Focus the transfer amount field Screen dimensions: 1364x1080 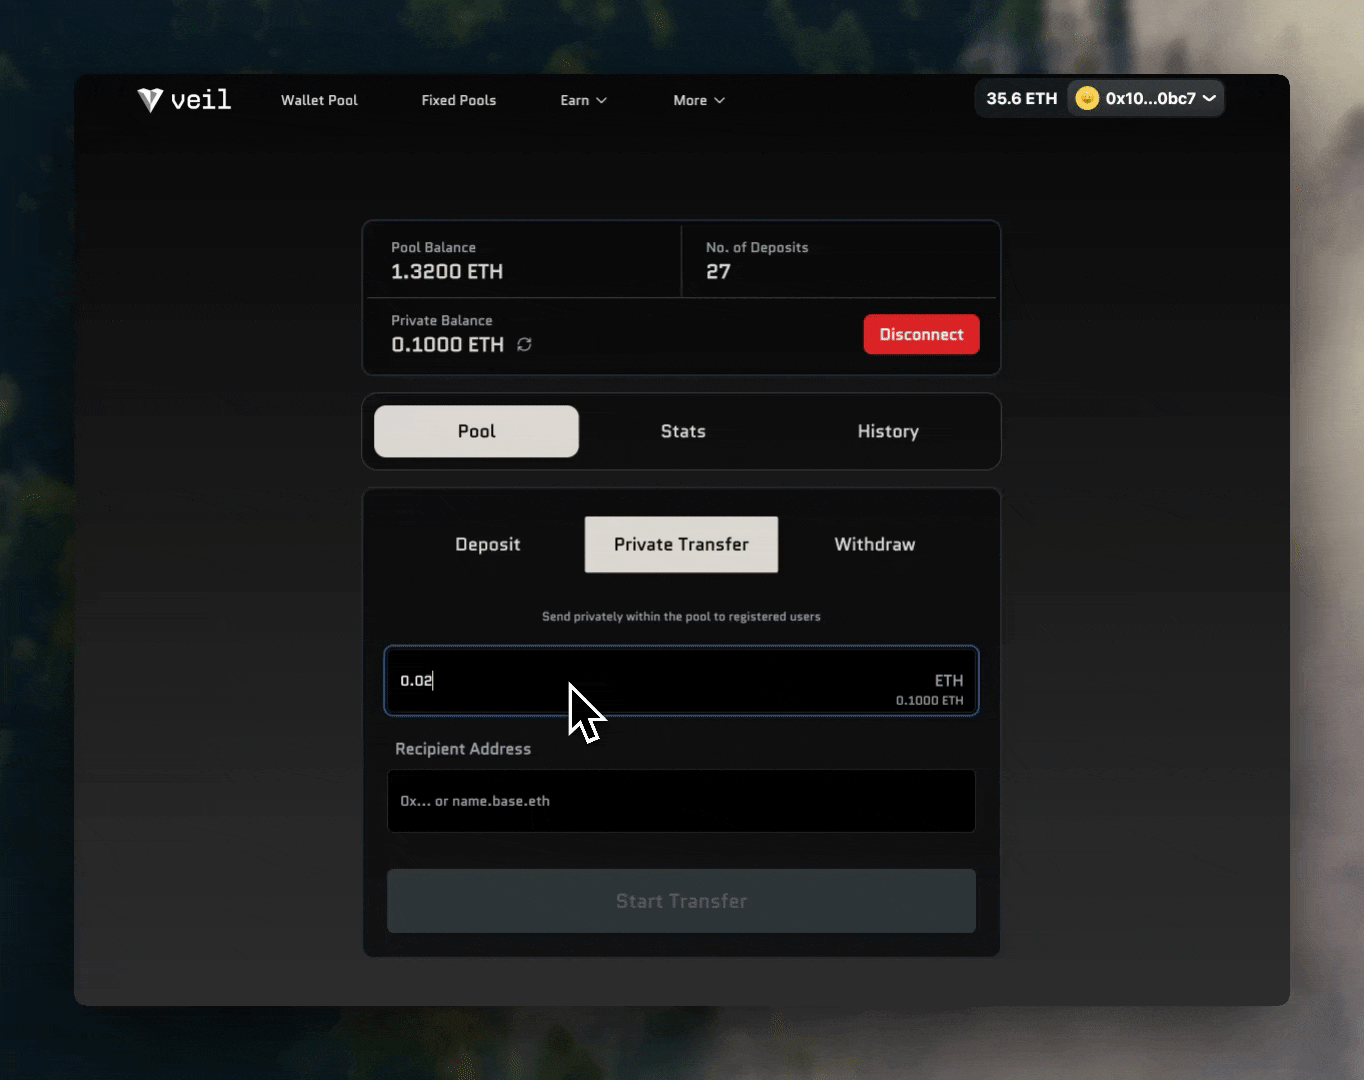681,680
